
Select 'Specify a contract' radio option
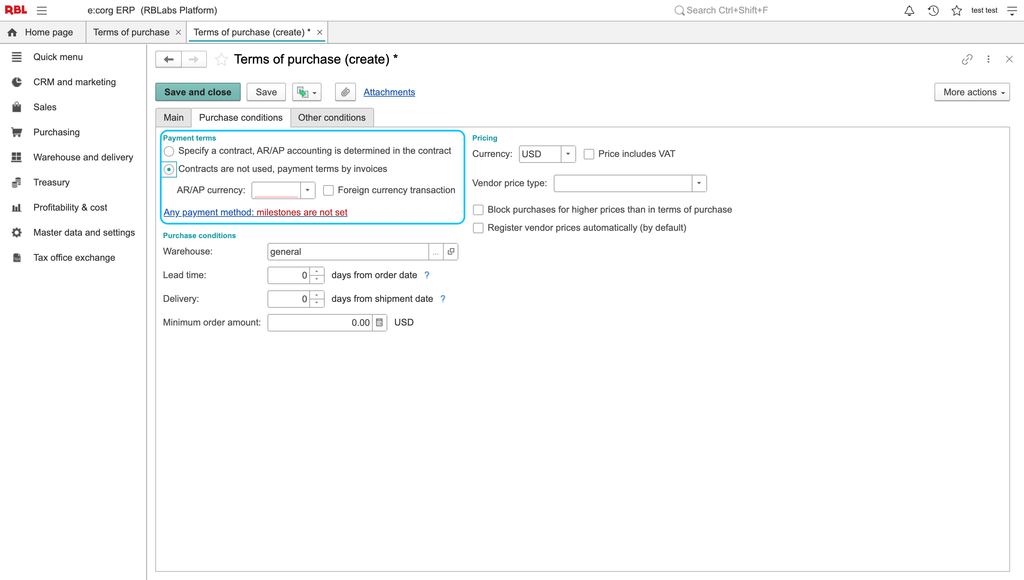pos(169,151)
